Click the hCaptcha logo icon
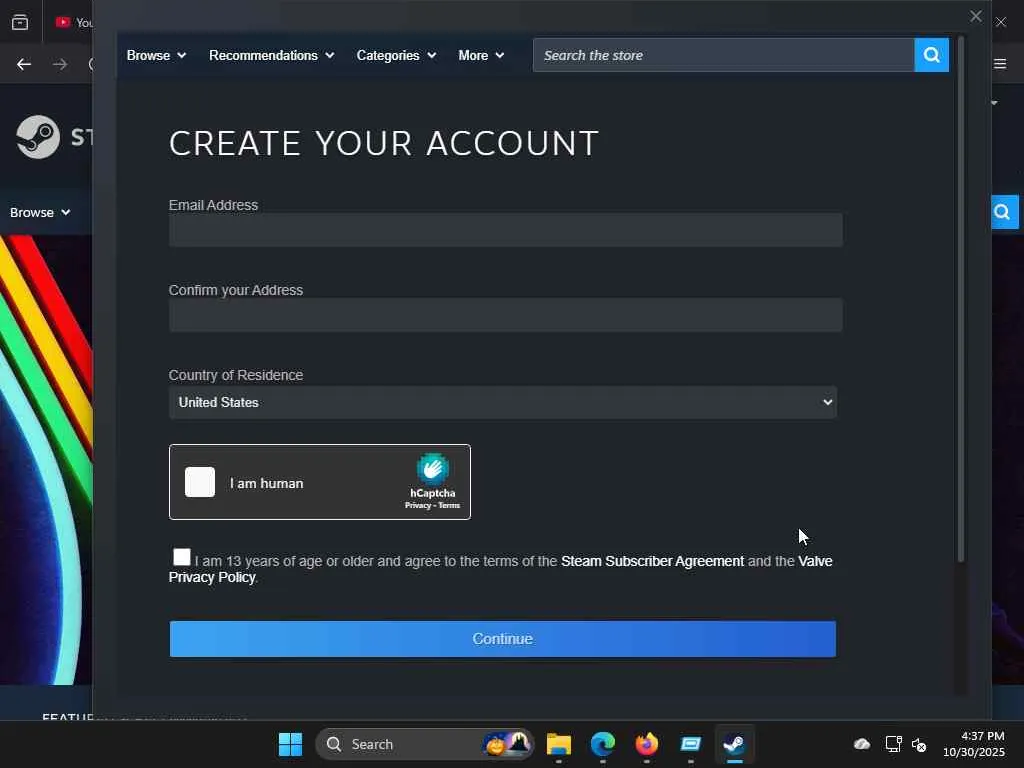 click(432, 469)
